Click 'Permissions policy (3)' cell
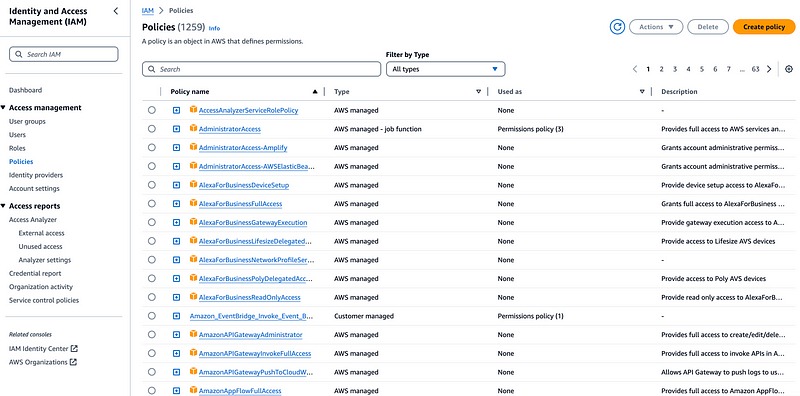Screen dimensions: 800x396 pos(530,129)
